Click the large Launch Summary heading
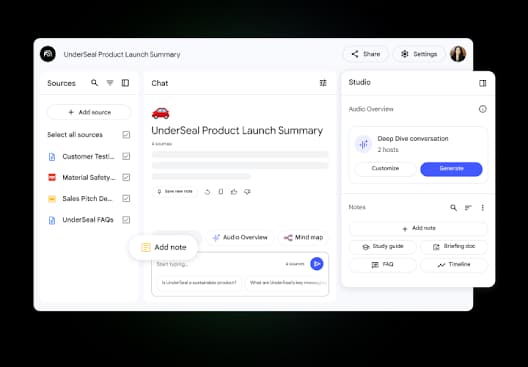Viewport: 528px width, 367px height. pyautogui.click(x=237, y=131)
